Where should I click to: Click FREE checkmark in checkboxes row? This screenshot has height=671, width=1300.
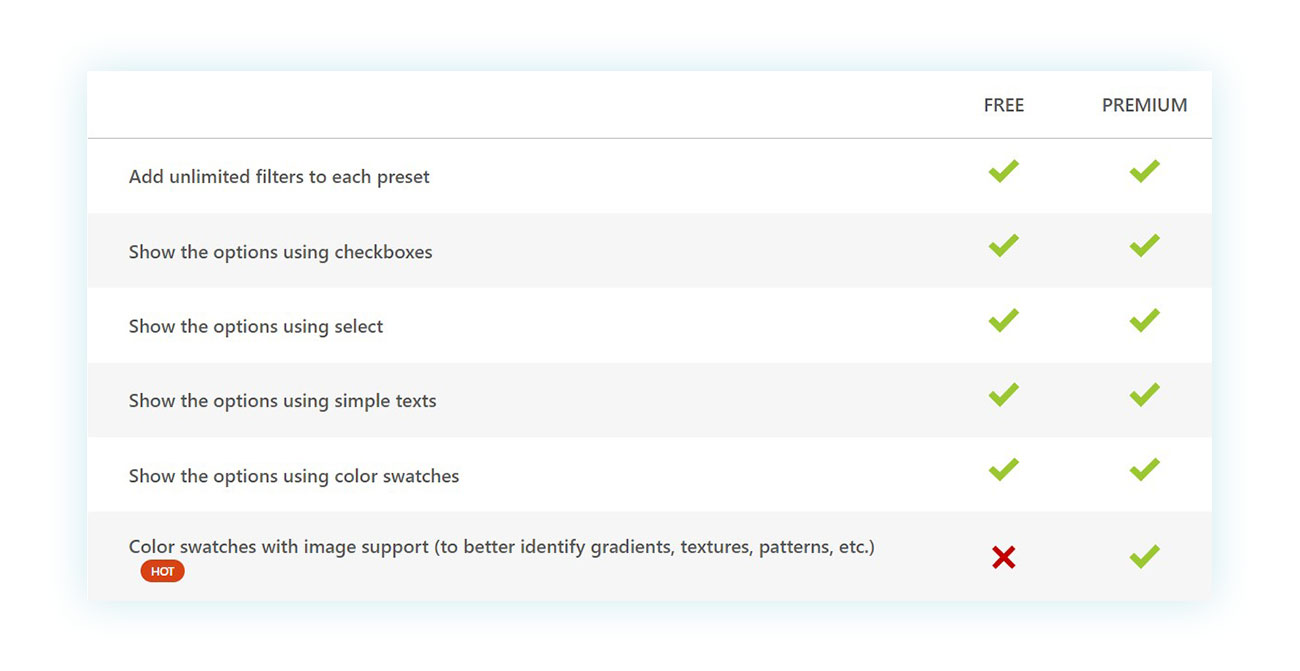click(x=1003, y=245)
